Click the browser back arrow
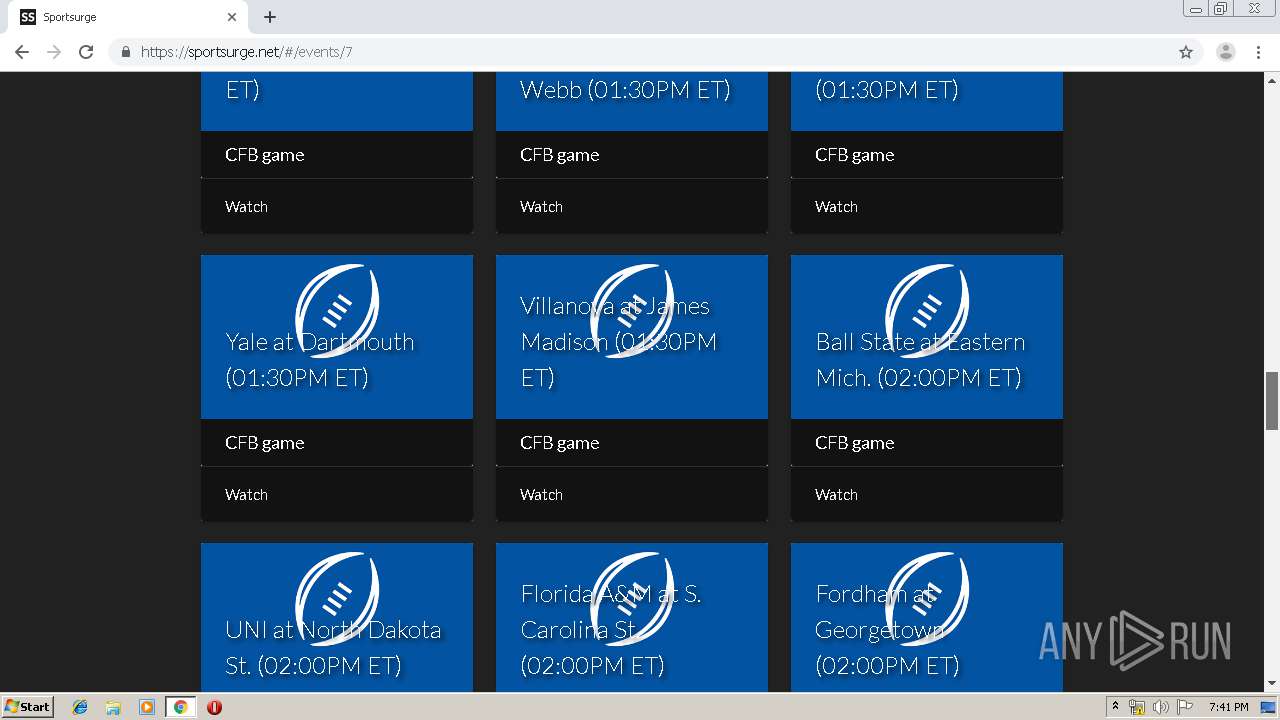The image size is (1280, 720). (22, 52)
